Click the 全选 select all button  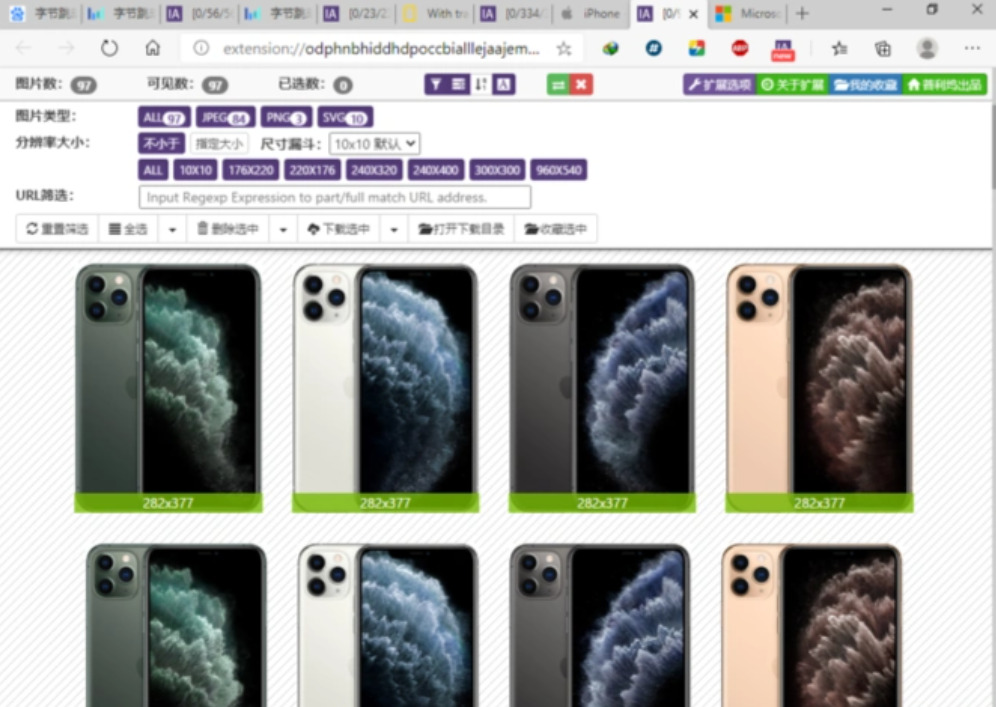(128, 229)
